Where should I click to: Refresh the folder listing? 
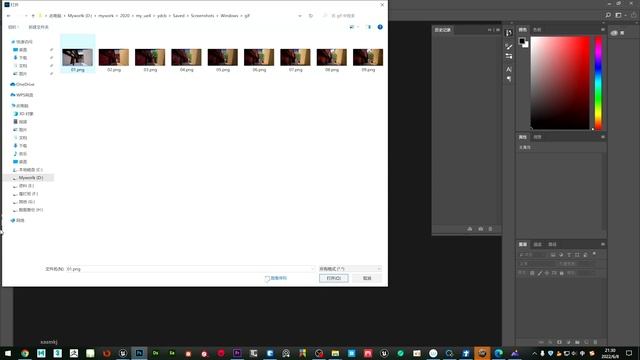(311, 16)
